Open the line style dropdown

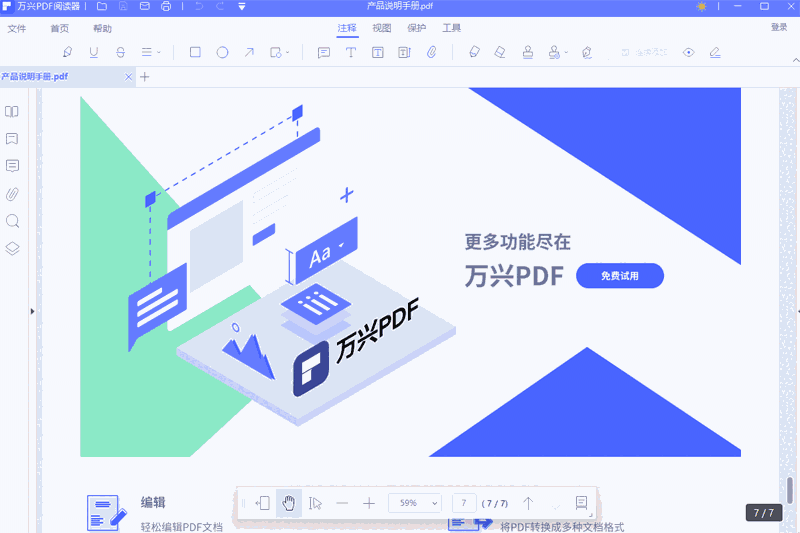151,52
